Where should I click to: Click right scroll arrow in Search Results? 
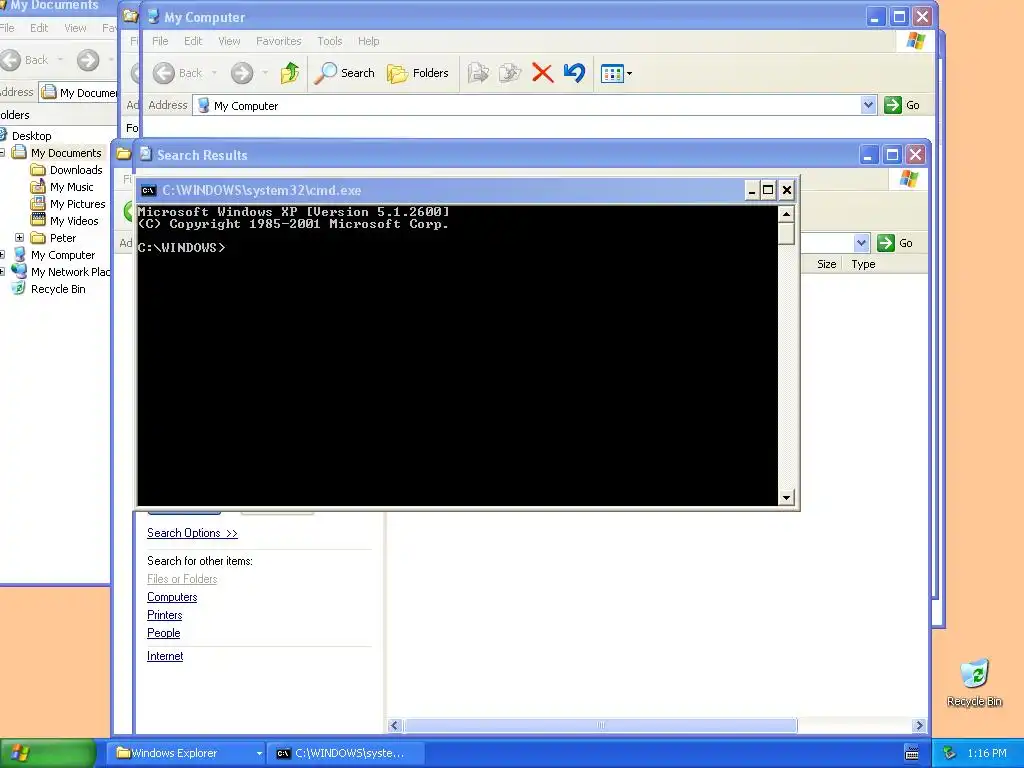pos(919,726)
